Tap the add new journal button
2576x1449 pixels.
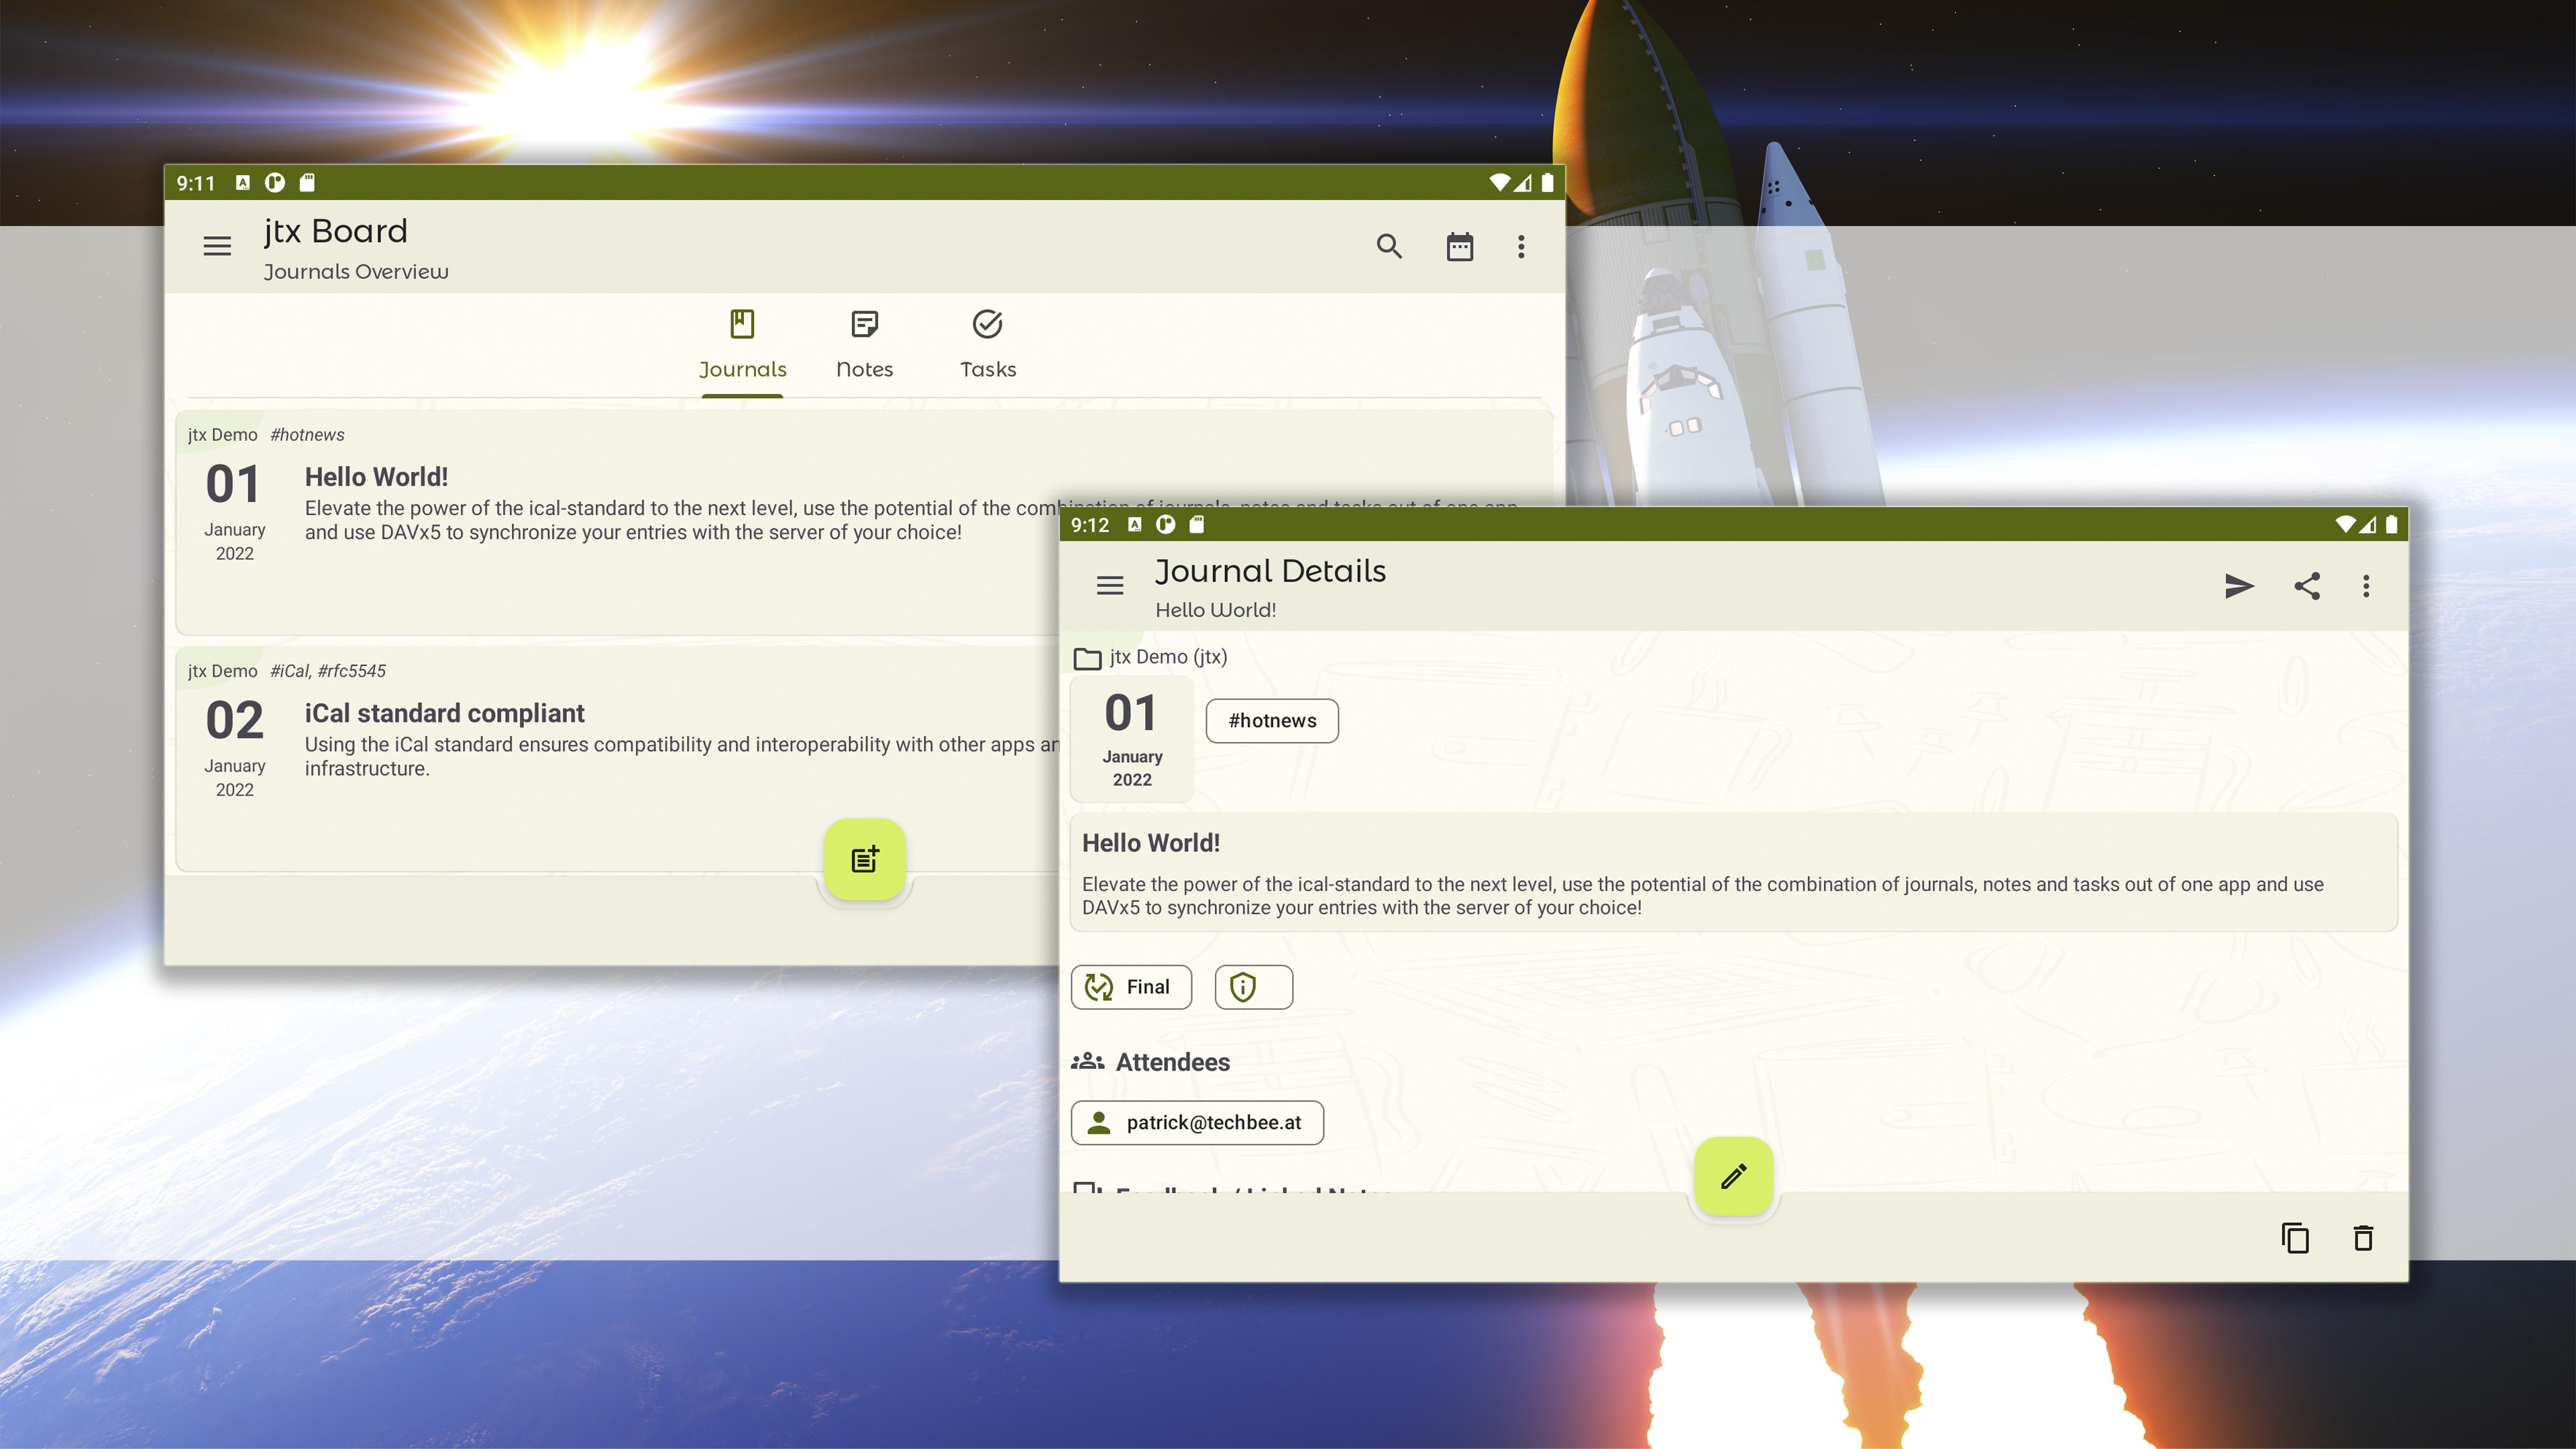coord(864,859)
